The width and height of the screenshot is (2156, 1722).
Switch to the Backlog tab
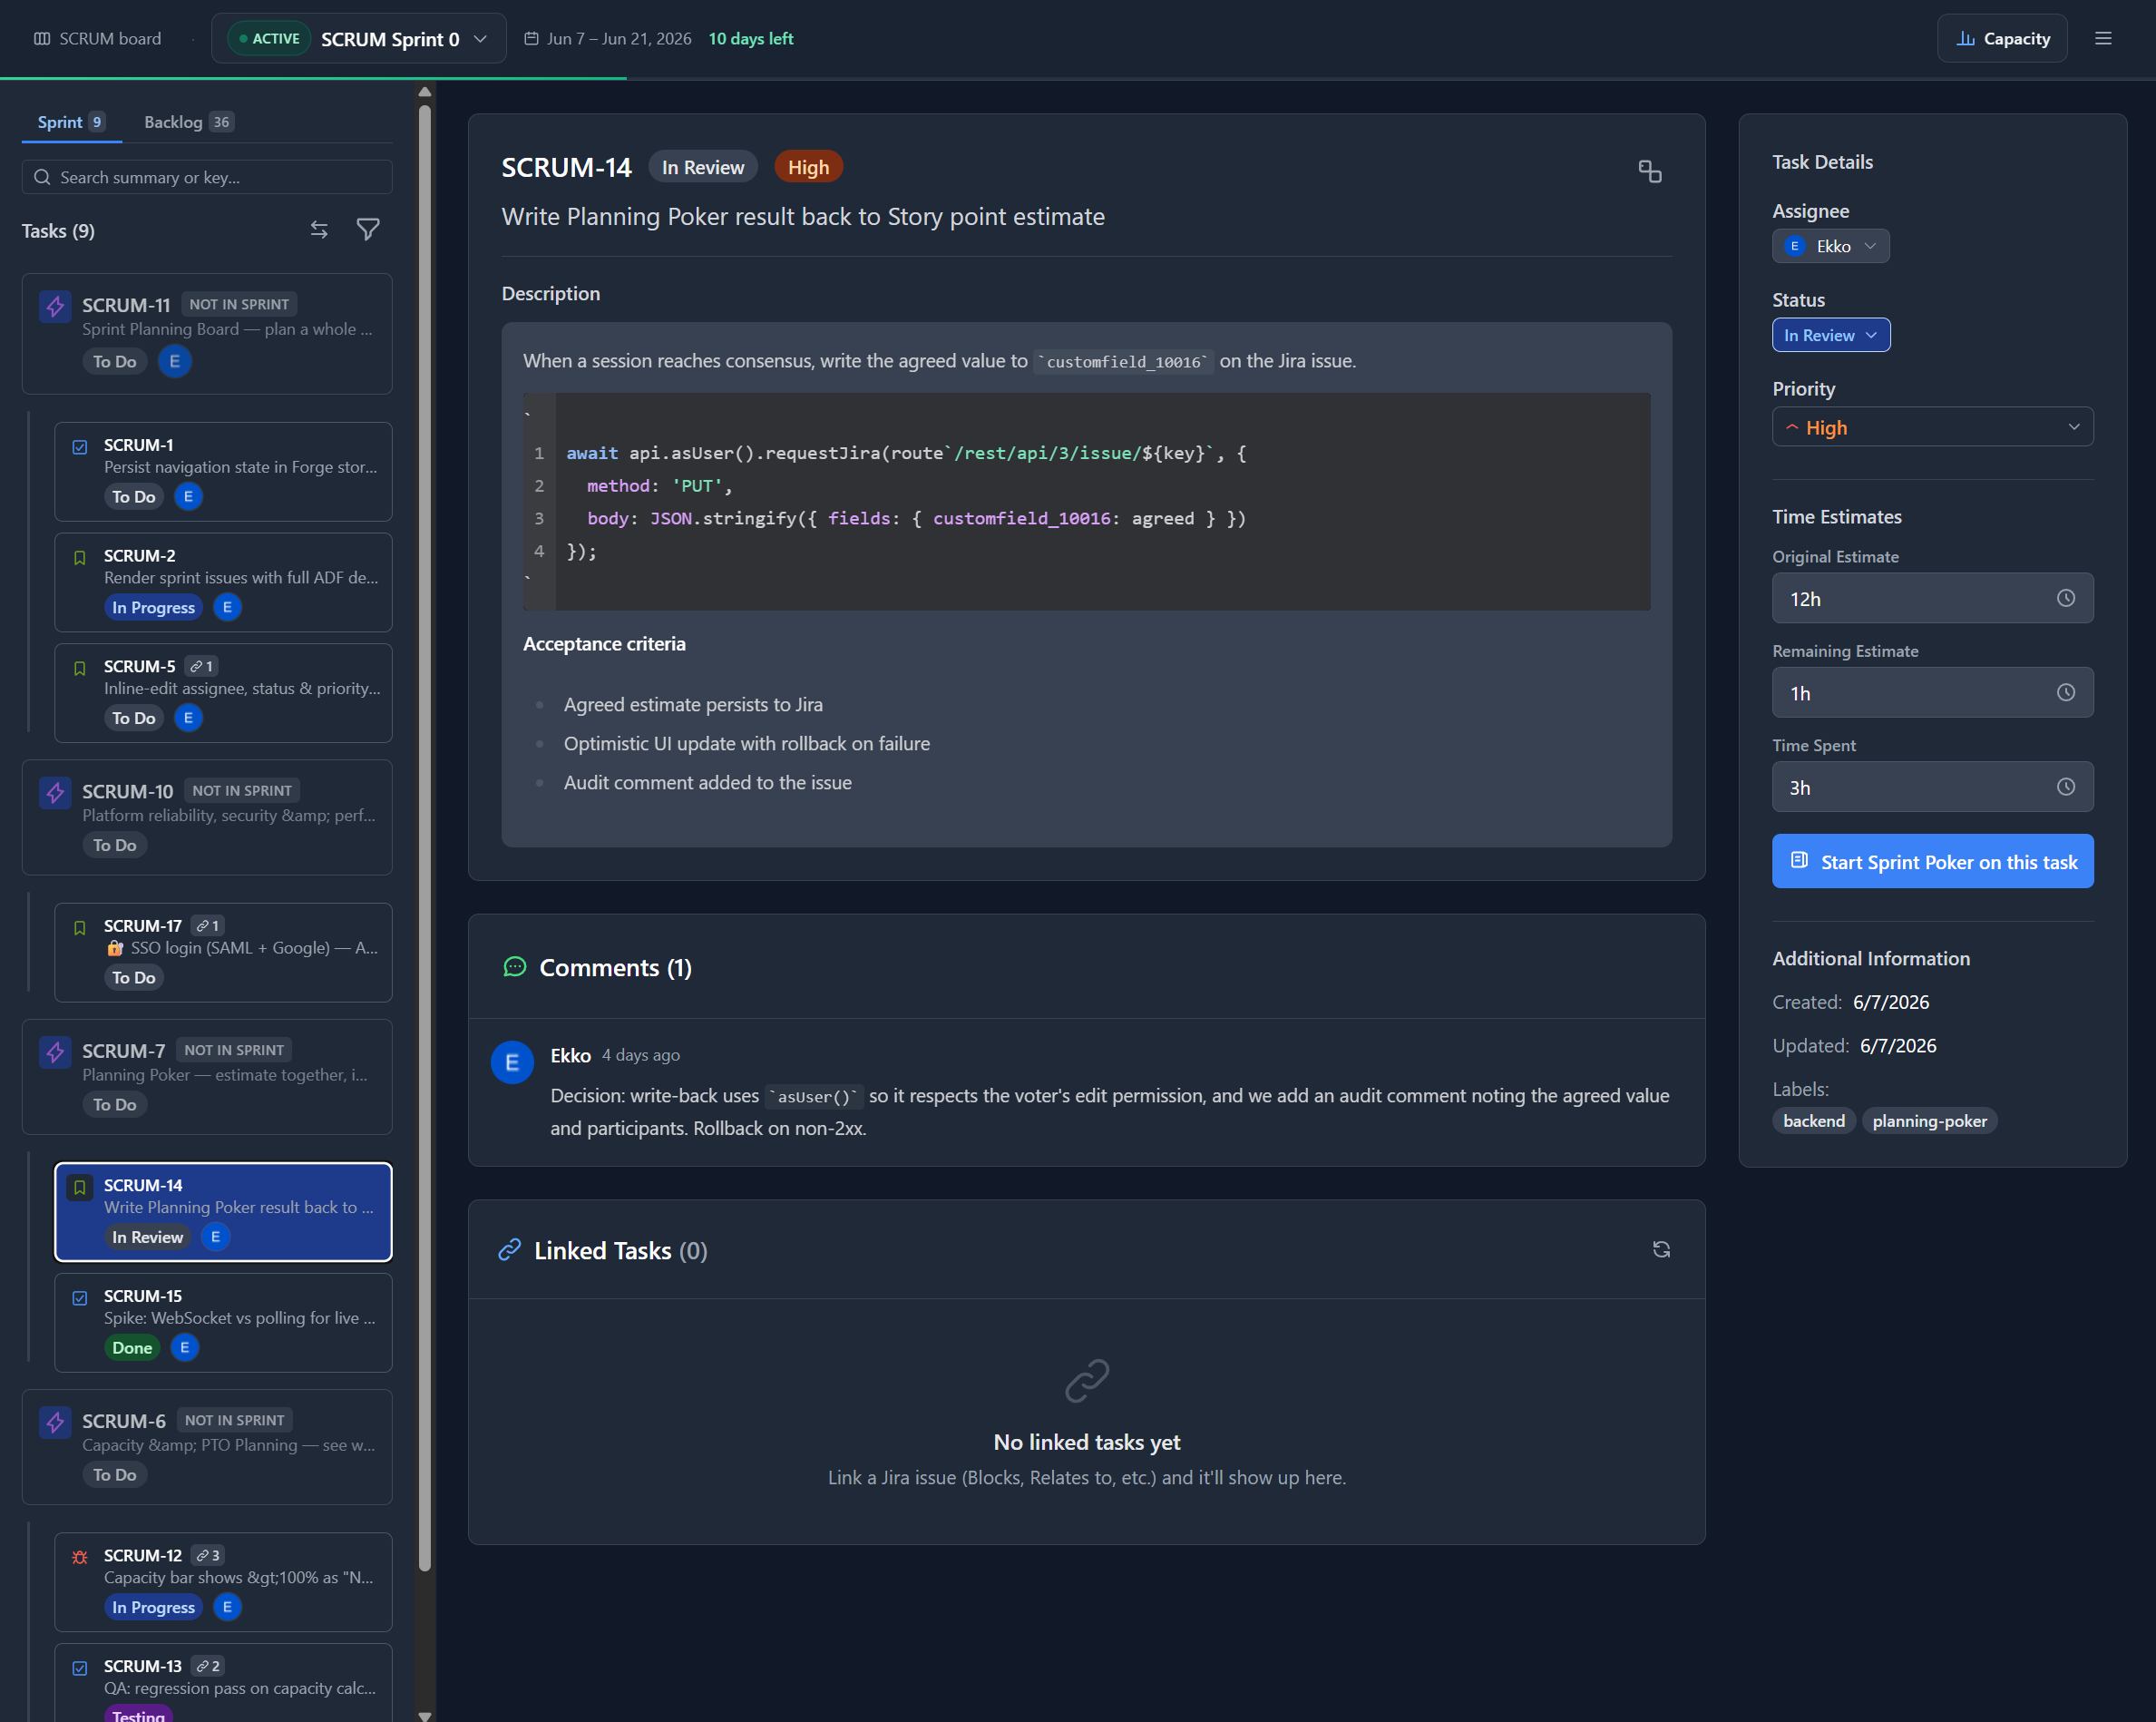click(x=188, y=122)
